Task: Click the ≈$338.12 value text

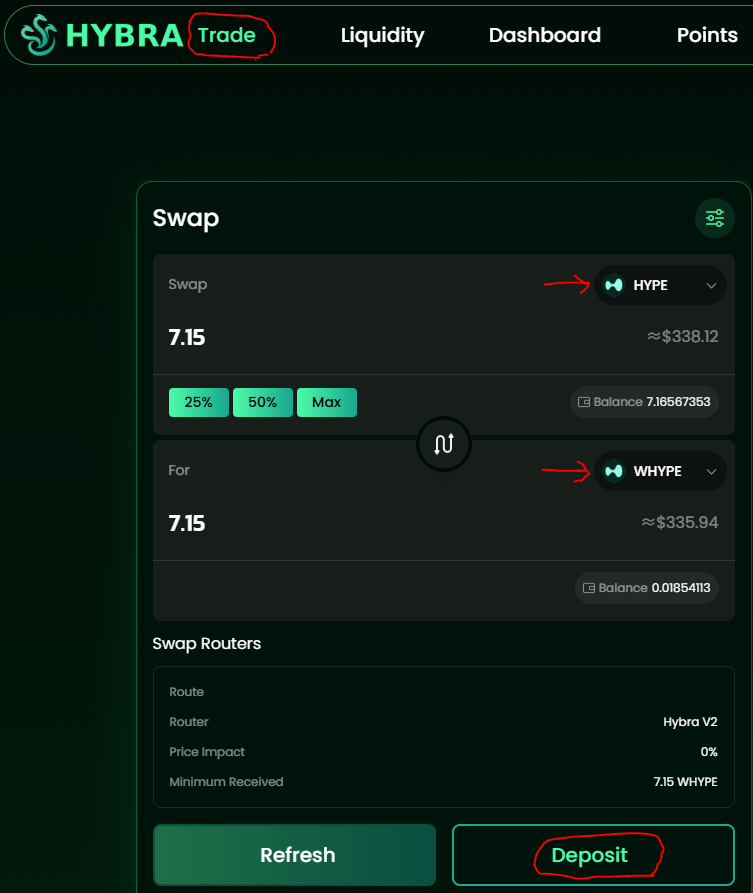Action: [x=682, y=336]
